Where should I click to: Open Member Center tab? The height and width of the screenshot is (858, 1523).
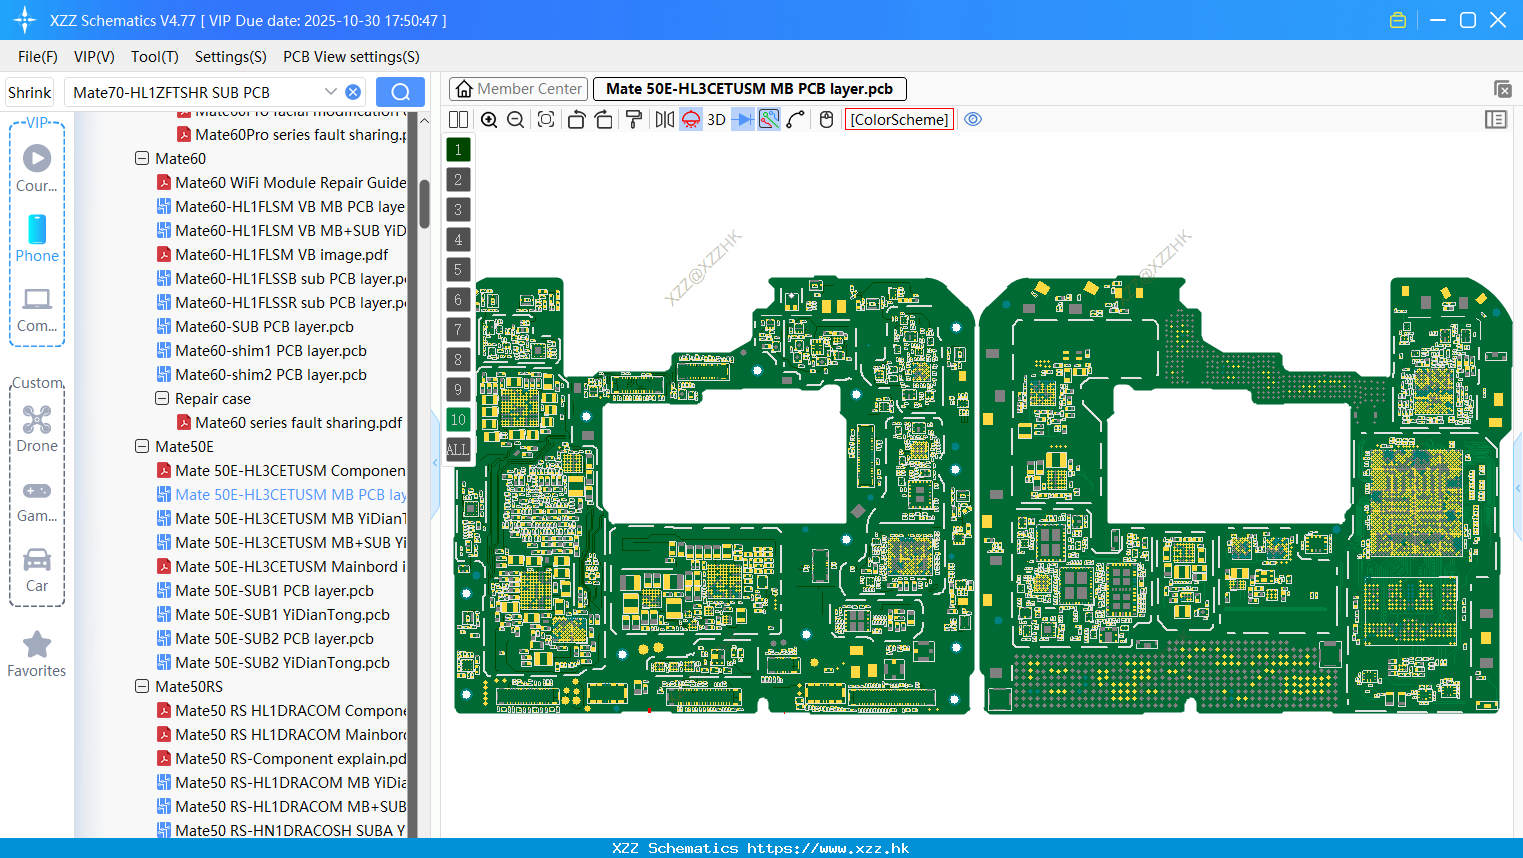tap(519, 89)
